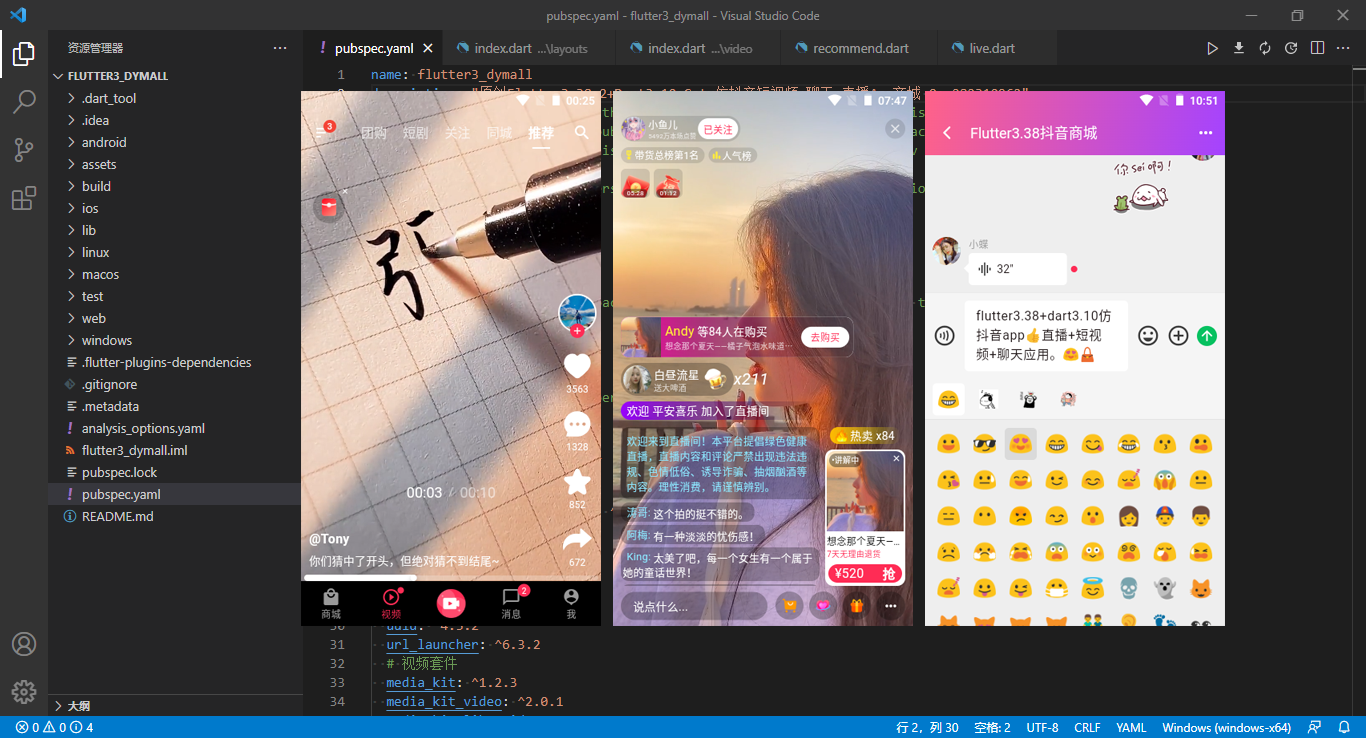Send a heart reaction in the live room
Screen dimensions: 1366x738
pos(822,605)
